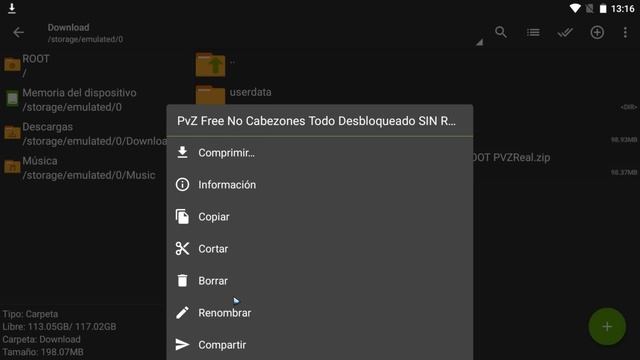This screenshot has height=360, width=640.
Task: Open the ROOT folder icon in sidebar
Action: click(x=12, y=64)
